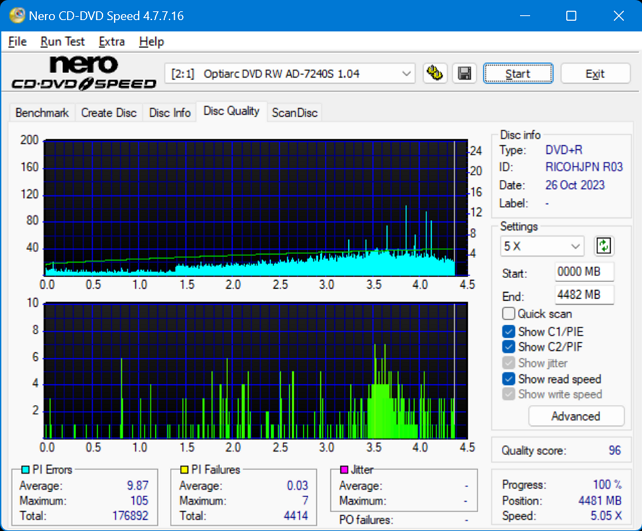Maximize the Nero CD-DVD Speed window
This screenshot has width=642, height=531.
tap(571, 16)
